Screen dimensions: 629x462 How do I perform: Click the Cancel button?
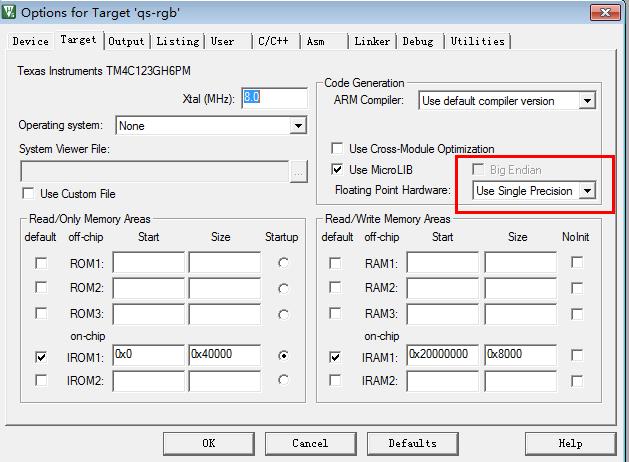click(310, 444)
